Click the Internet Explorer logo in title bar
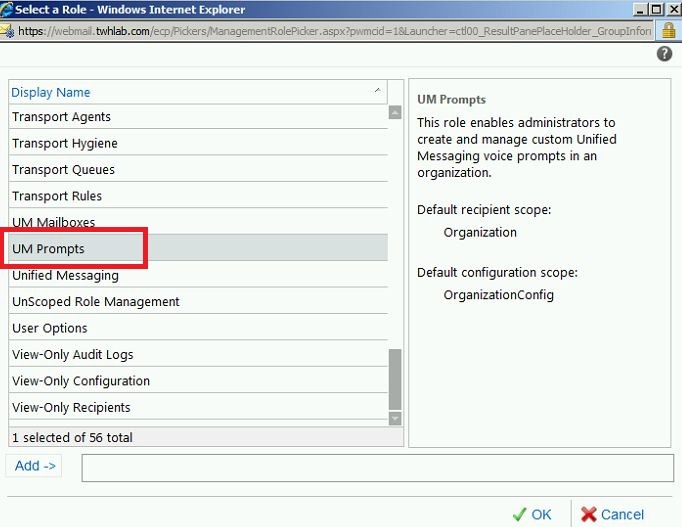Image resolution: width=682 pixels, height=527 pixels. (x=7, y=9)
